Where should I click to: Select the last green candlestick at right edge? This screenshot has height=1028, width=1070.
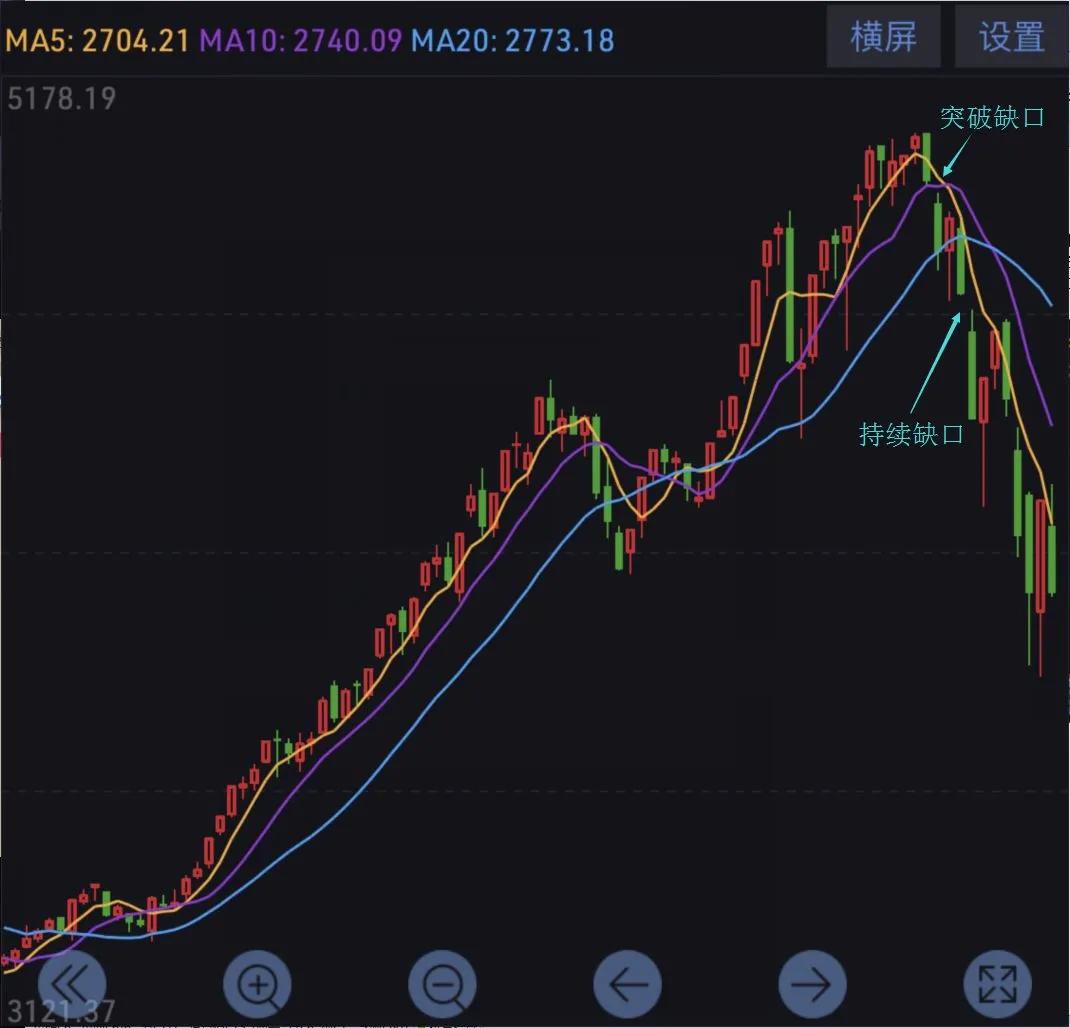pos(1051,558)
